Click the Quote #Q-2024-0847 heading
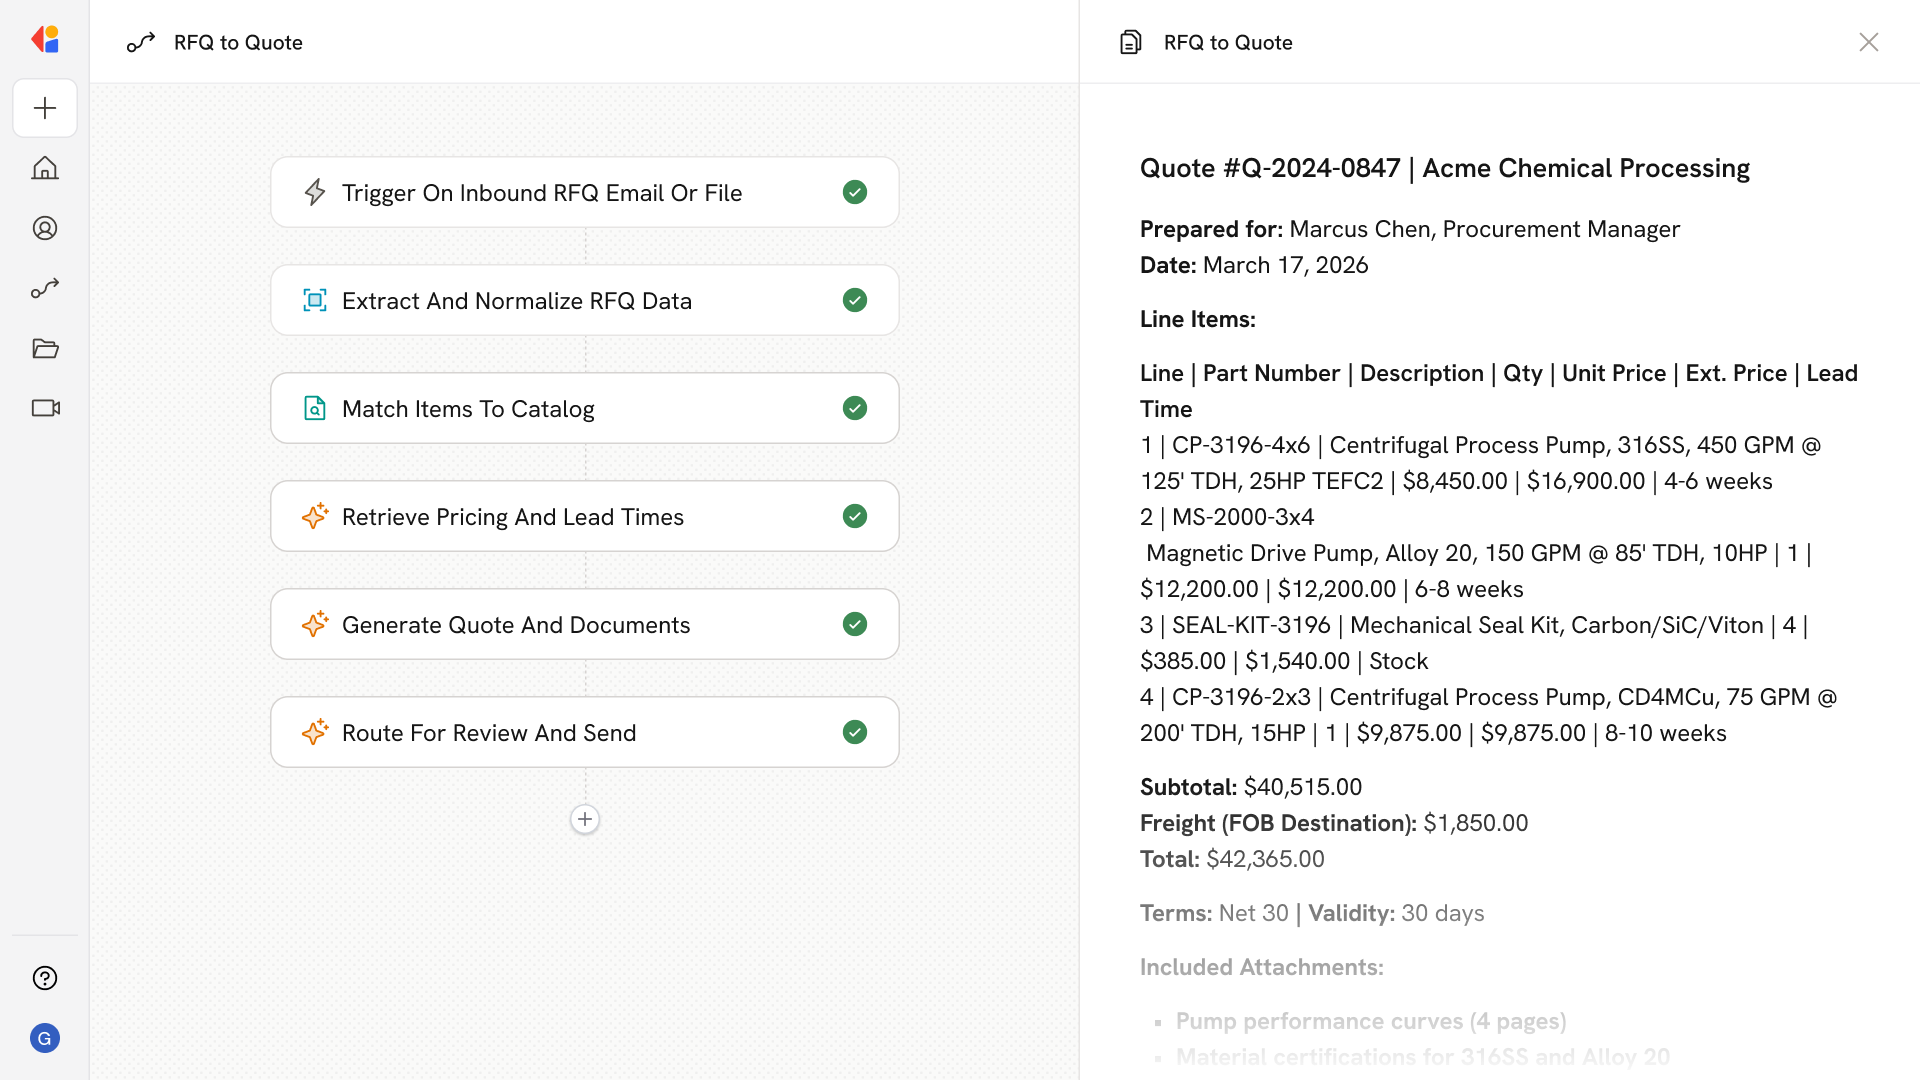1920x1080 pixels. pos(1444,168)
